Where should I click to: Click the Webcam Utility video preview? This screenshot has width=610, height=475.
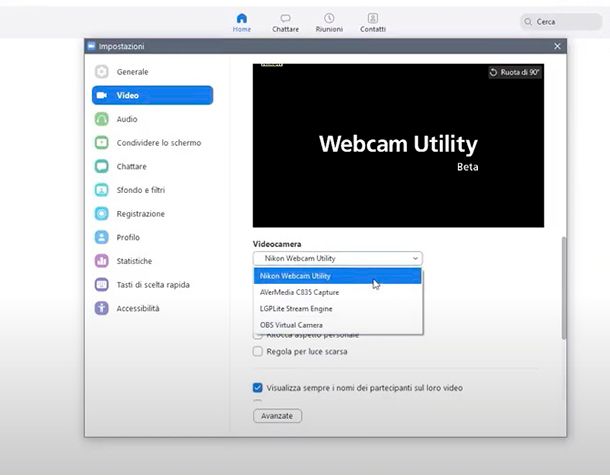coord(398,145)
